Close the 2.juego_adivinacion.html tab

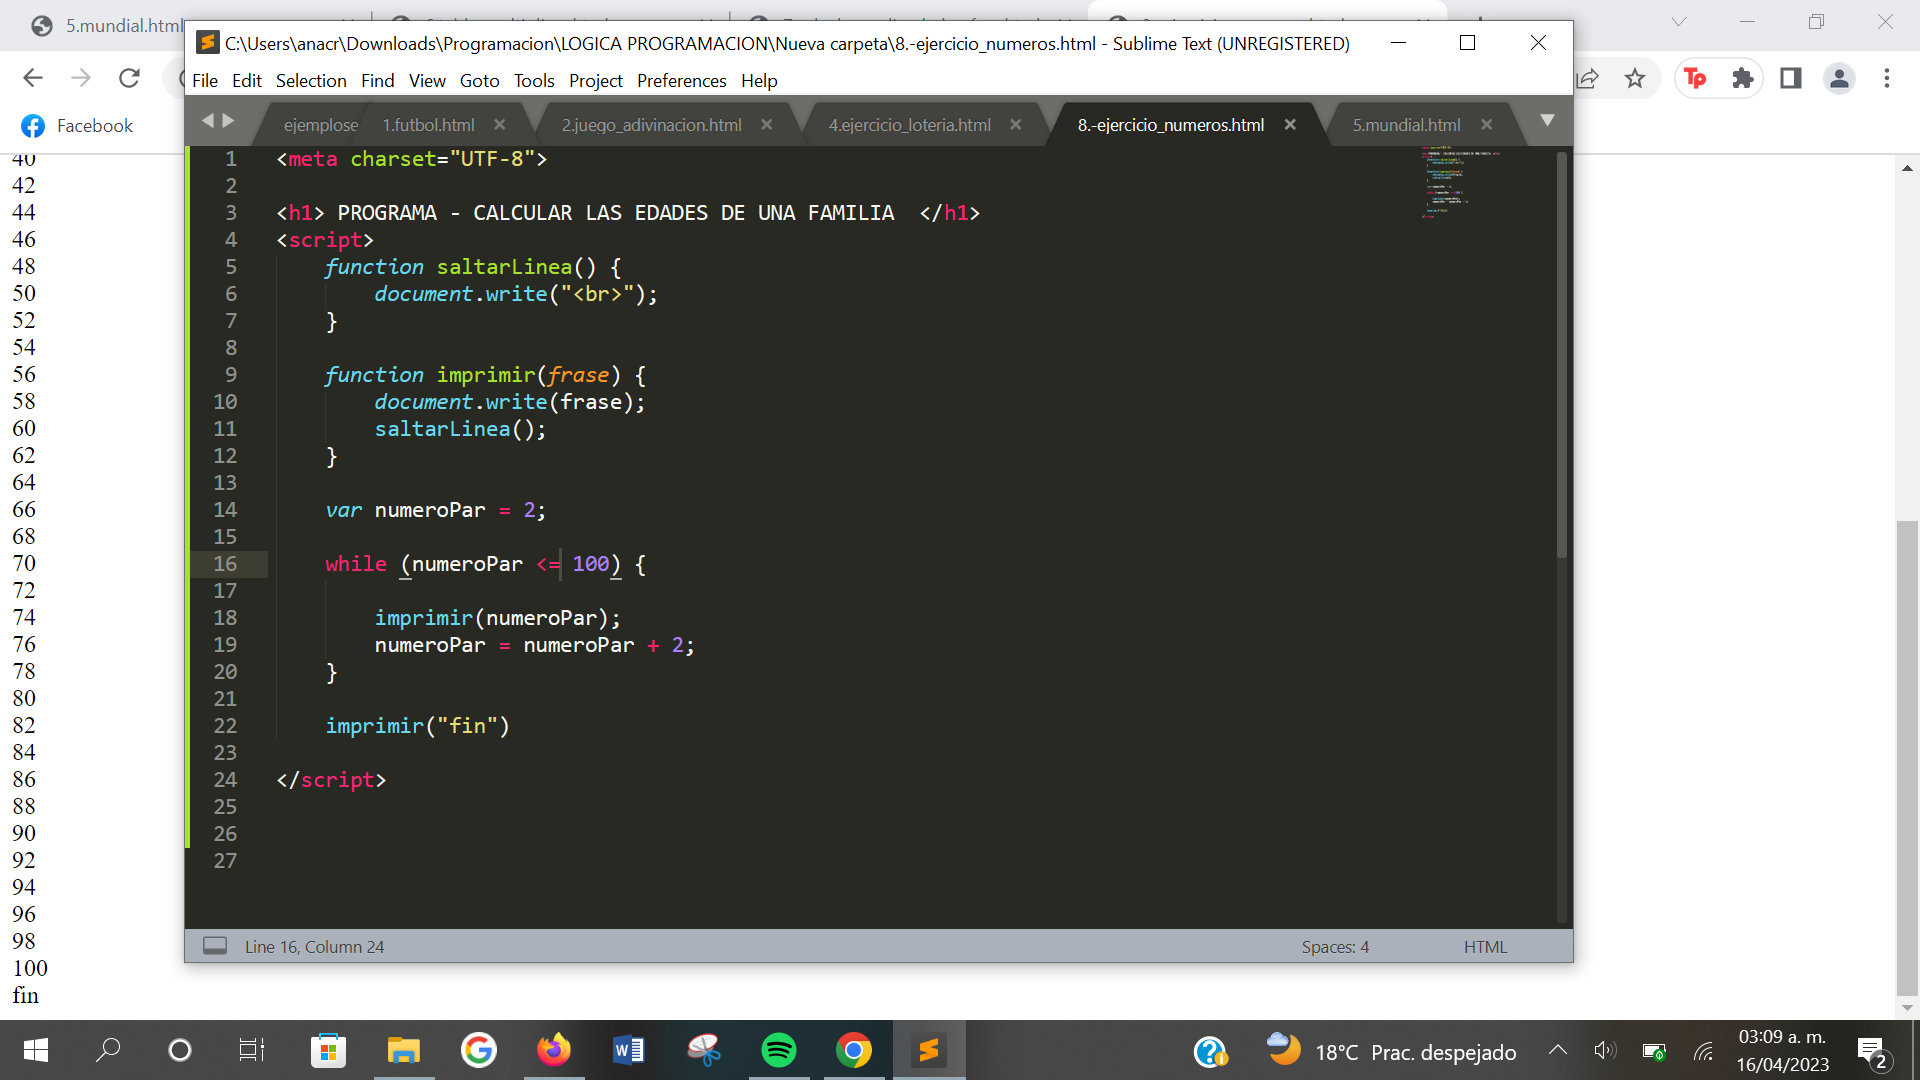766,124
